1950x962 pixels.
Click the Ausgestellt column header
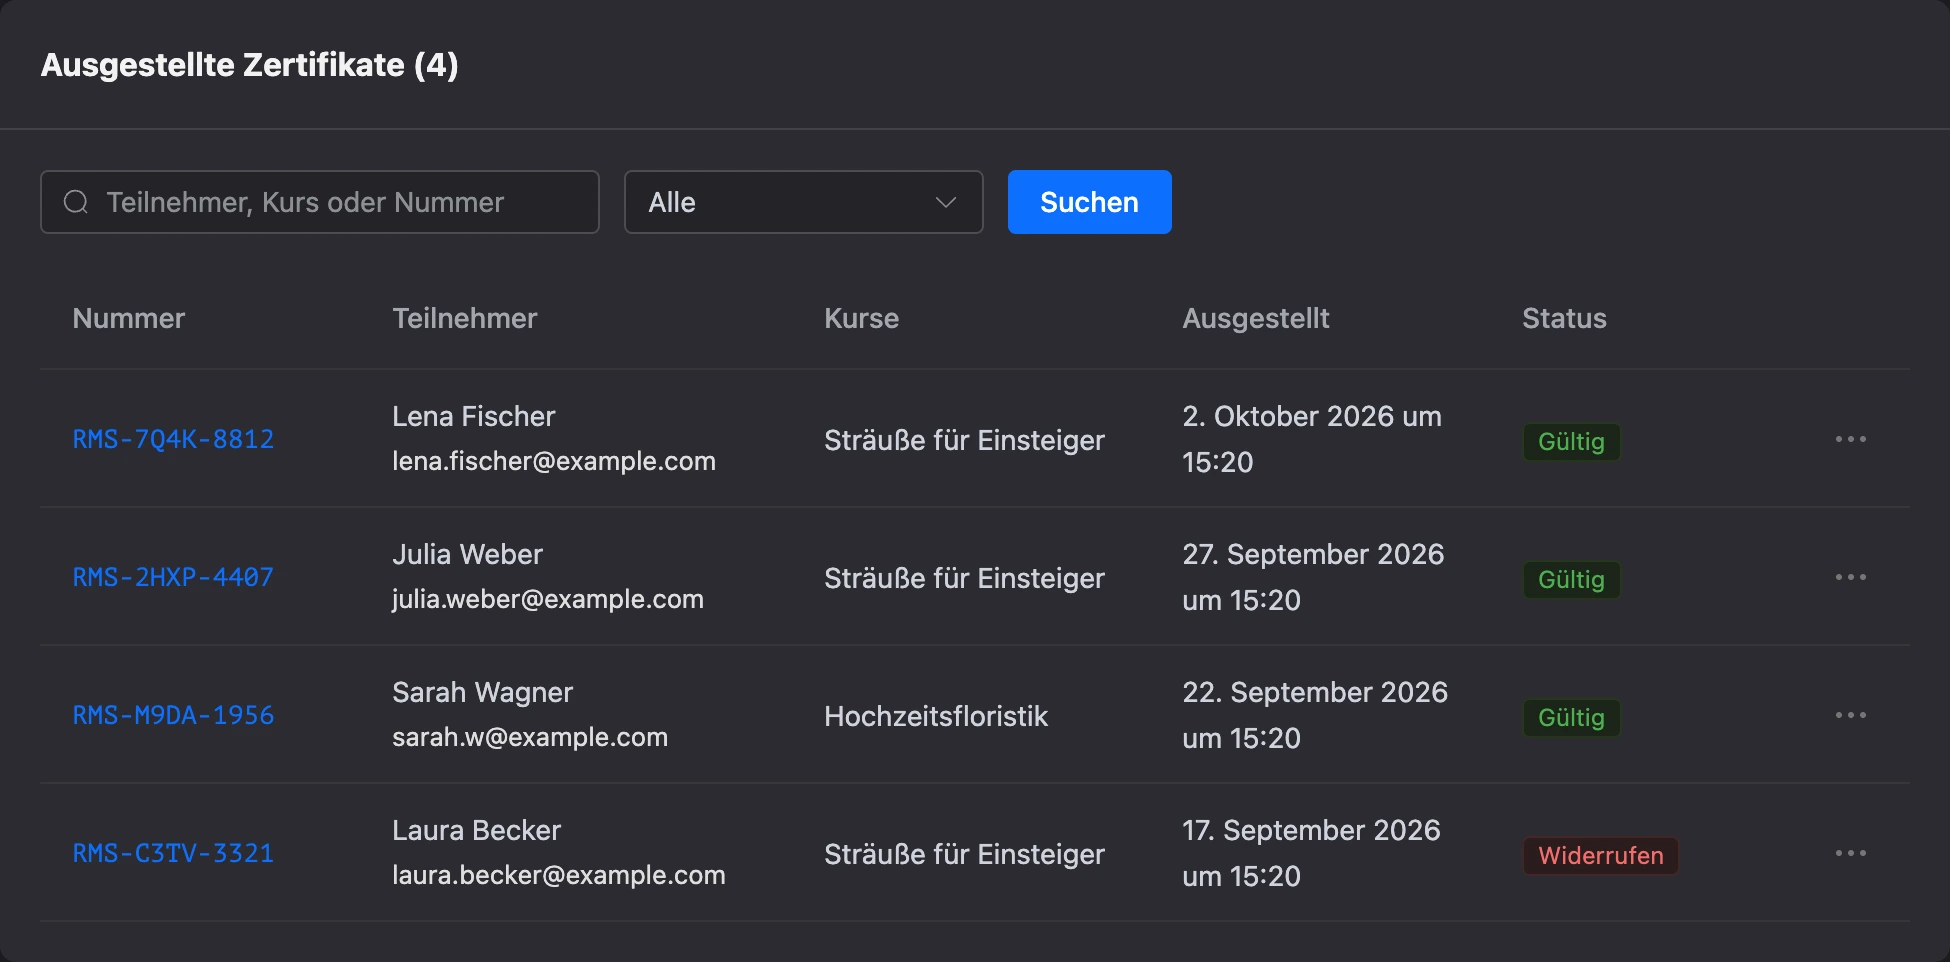point(1256,318)
